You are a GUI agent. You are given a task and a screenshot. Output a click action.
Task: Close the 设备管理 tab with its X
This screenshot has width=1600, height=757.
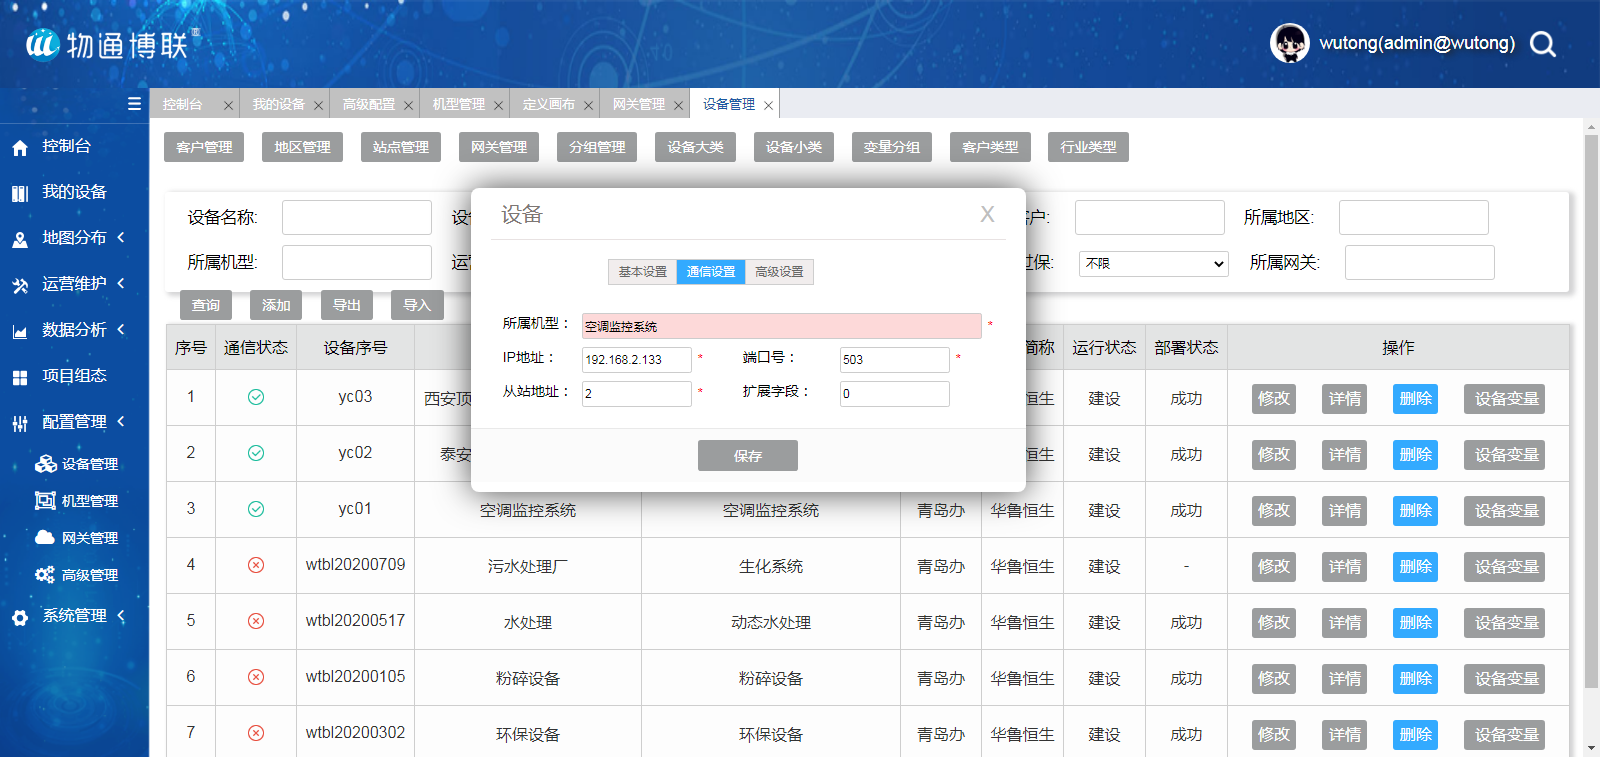pos(768,105)
